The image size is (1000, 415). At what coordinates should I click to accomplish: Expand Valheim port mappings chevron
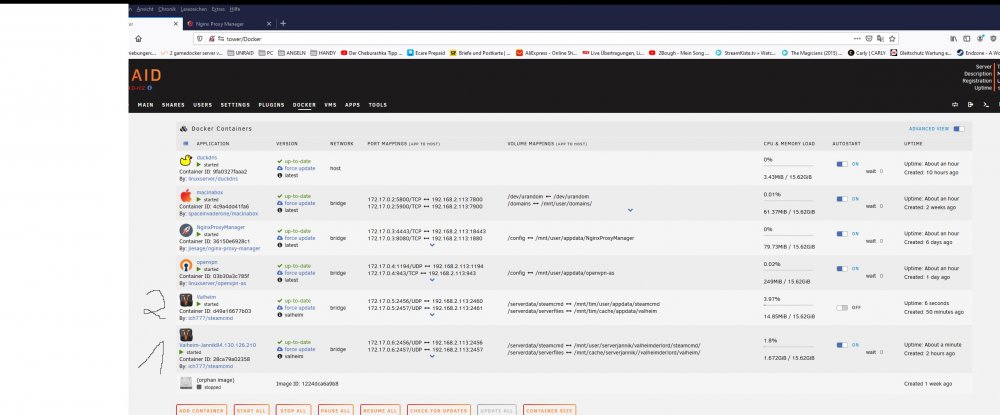432,314
